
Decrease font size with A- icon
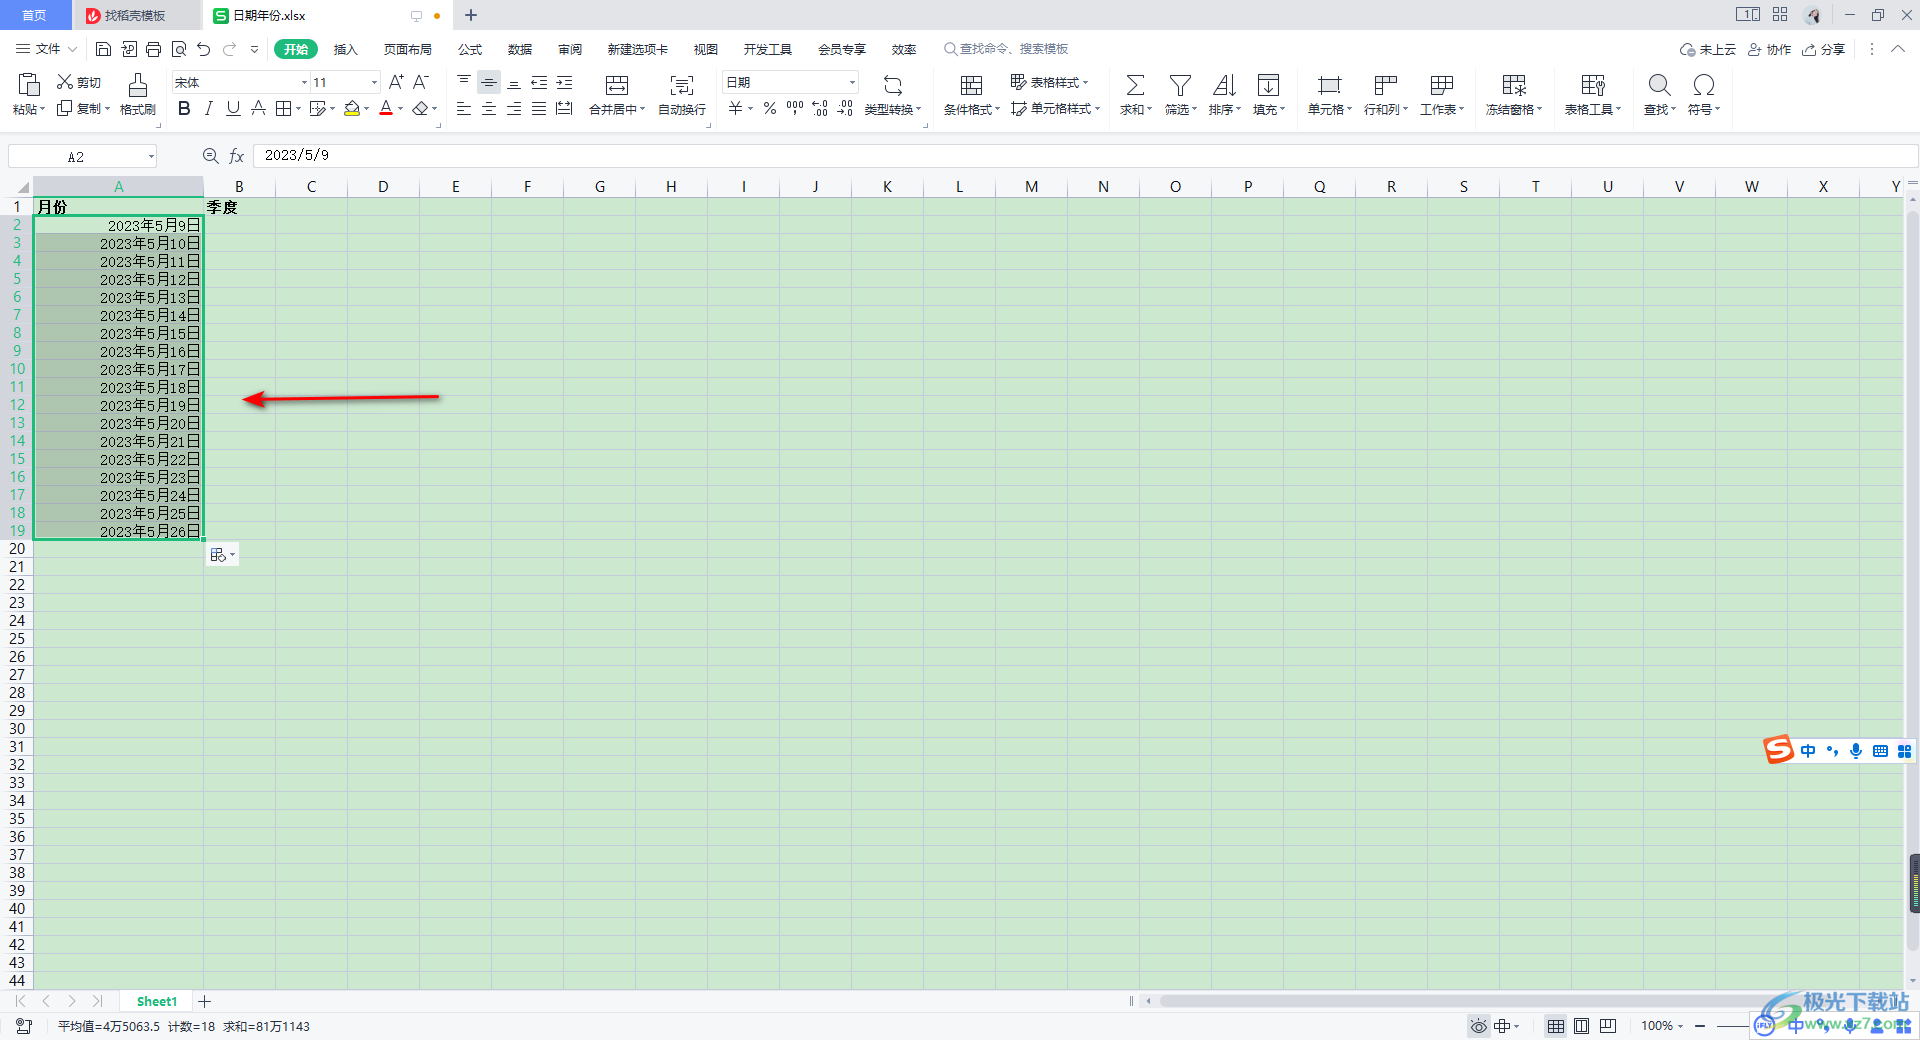click(421, 82)
